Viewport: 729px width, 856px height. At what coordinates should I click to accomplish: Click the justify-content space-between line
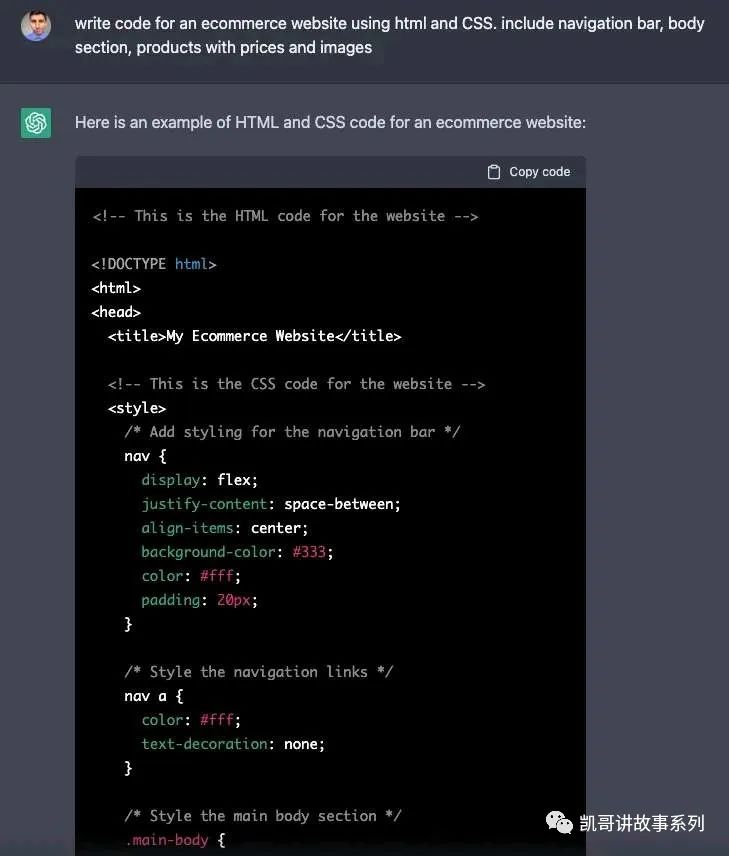tap(271, 504)
